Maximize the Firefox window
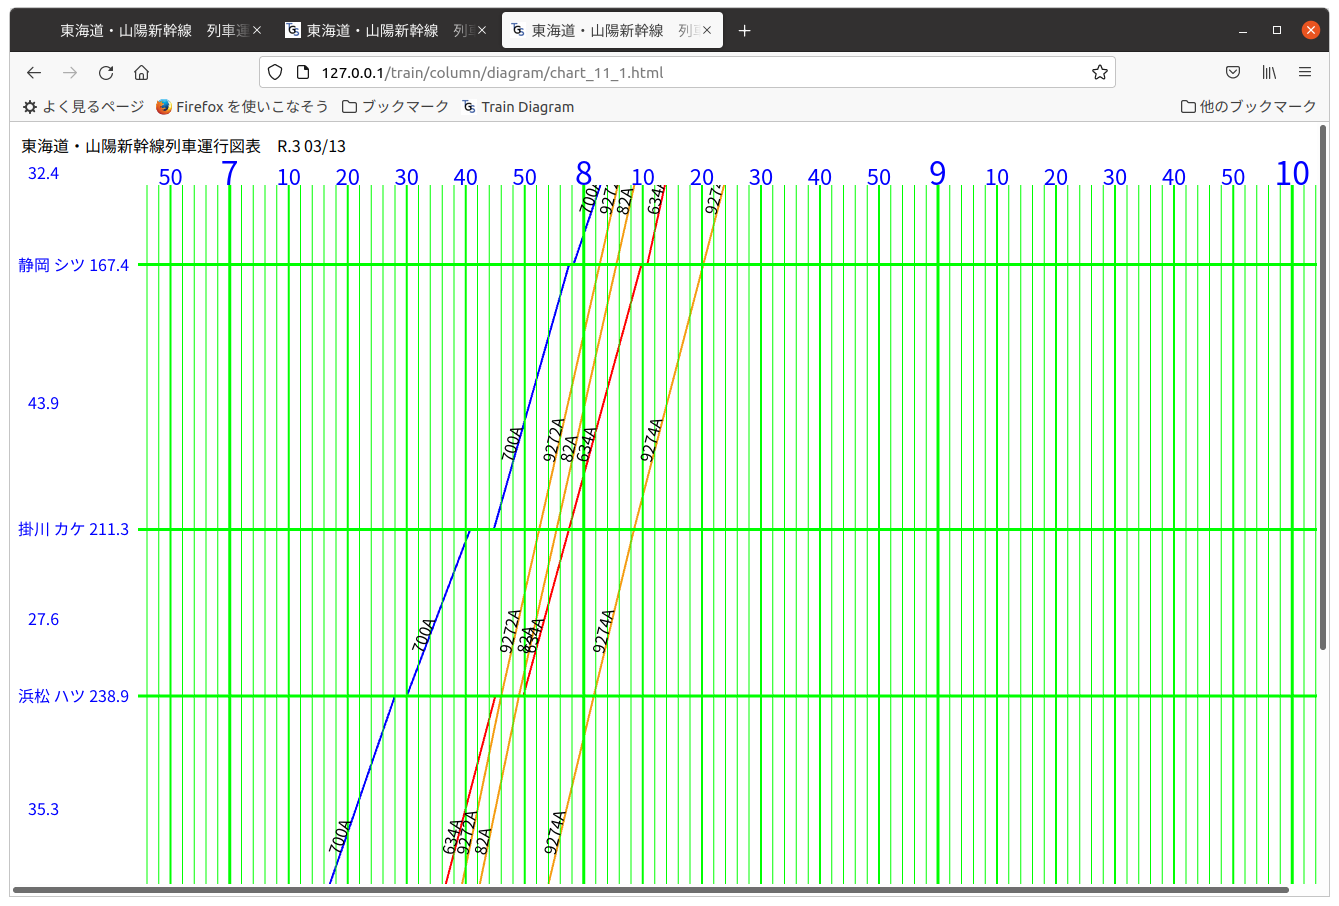This screenshot has height=906, width=1339. pos(1277,31)
